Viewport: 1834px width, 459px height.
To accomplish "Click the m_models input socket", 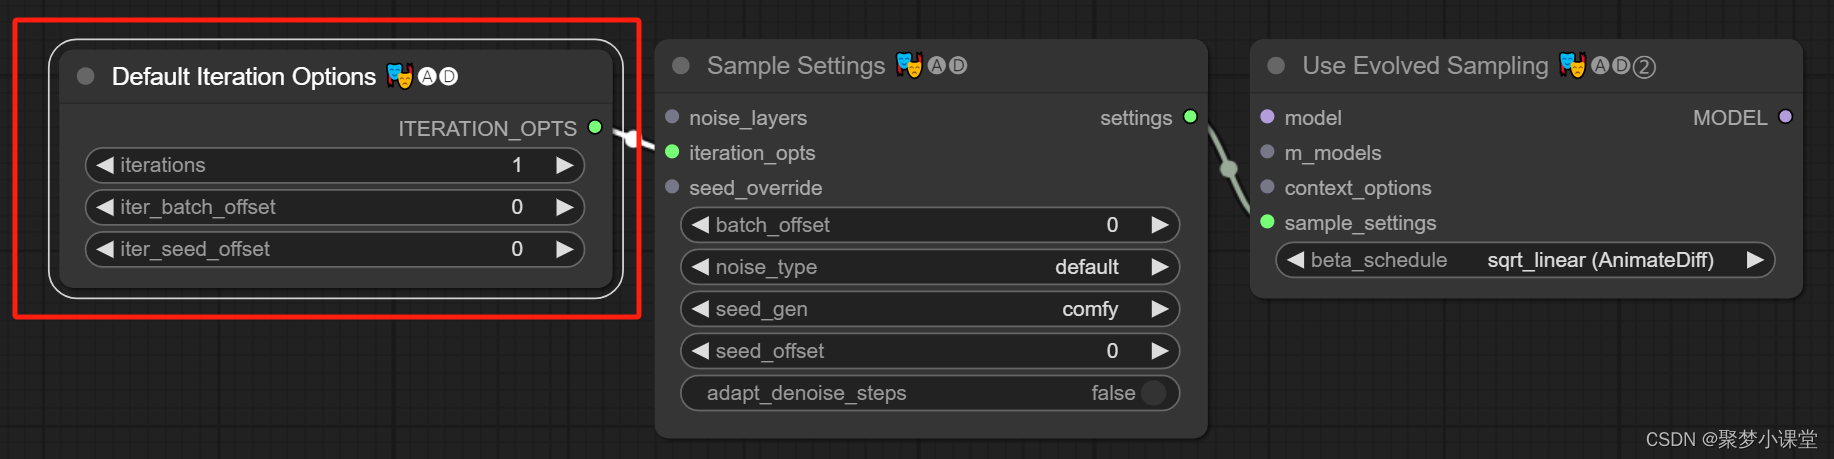I will [x=1267, y=152].
